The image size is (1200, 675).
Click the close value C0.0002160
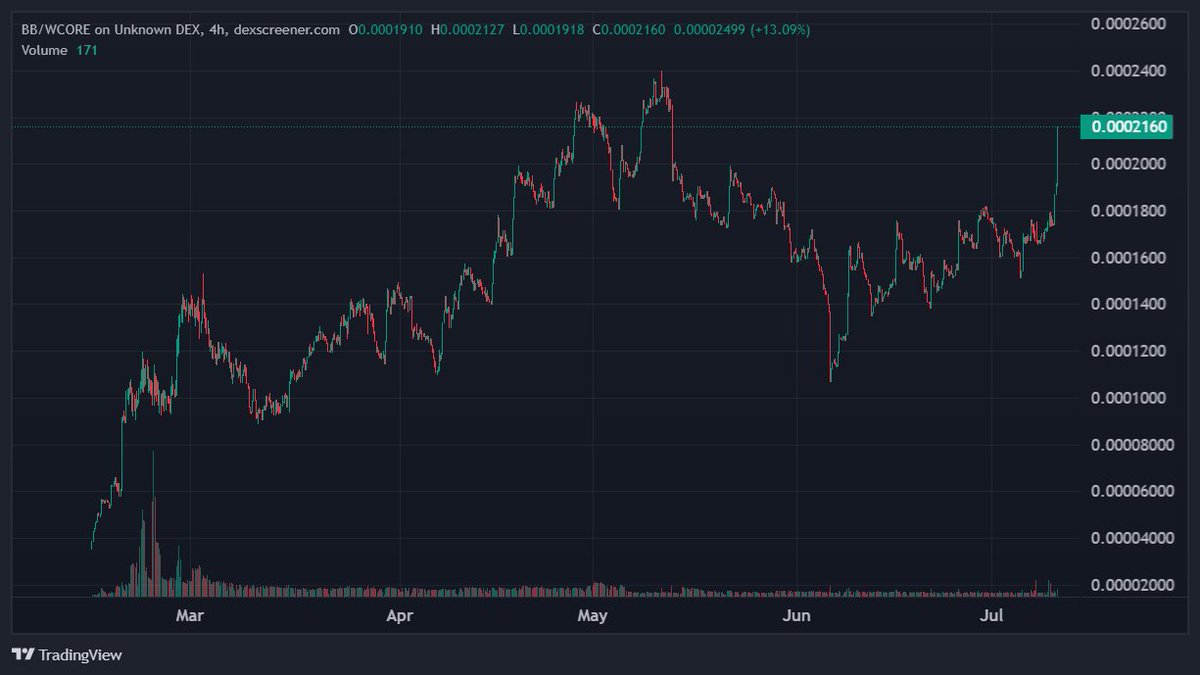(x=630, y=30)
